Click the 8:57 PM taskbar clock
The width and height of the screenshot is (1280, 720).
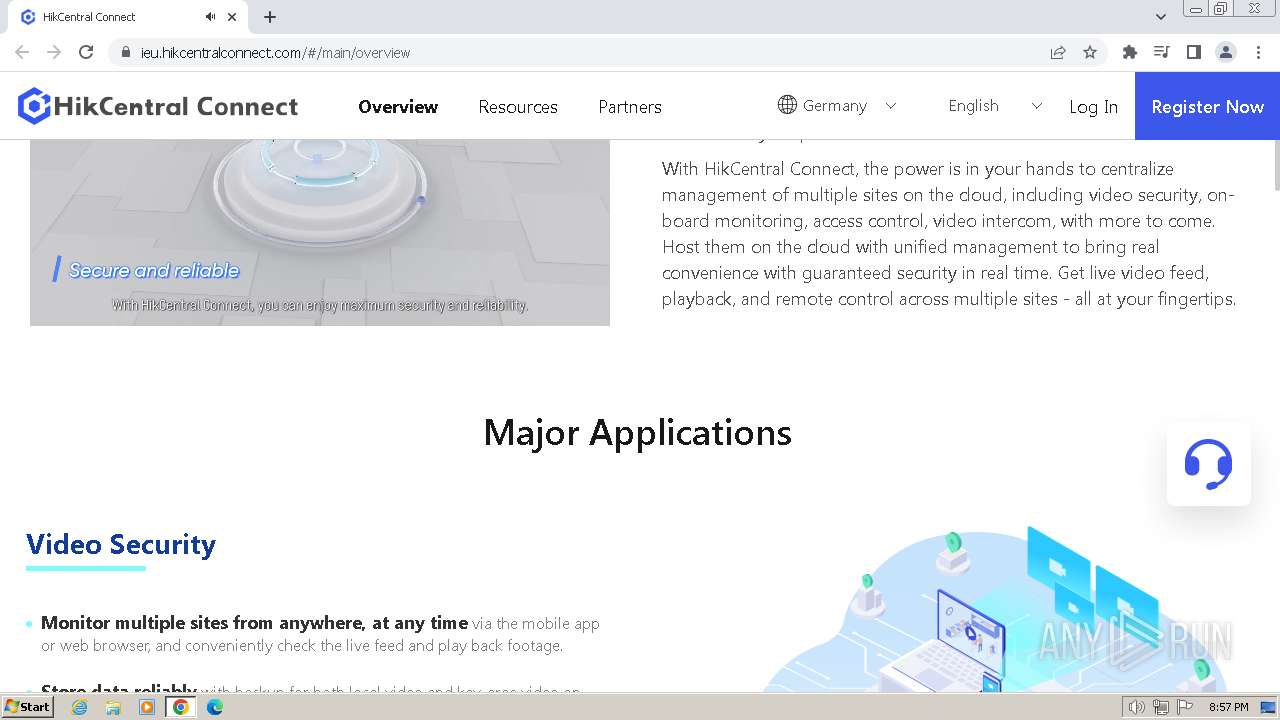(1229, 707)
